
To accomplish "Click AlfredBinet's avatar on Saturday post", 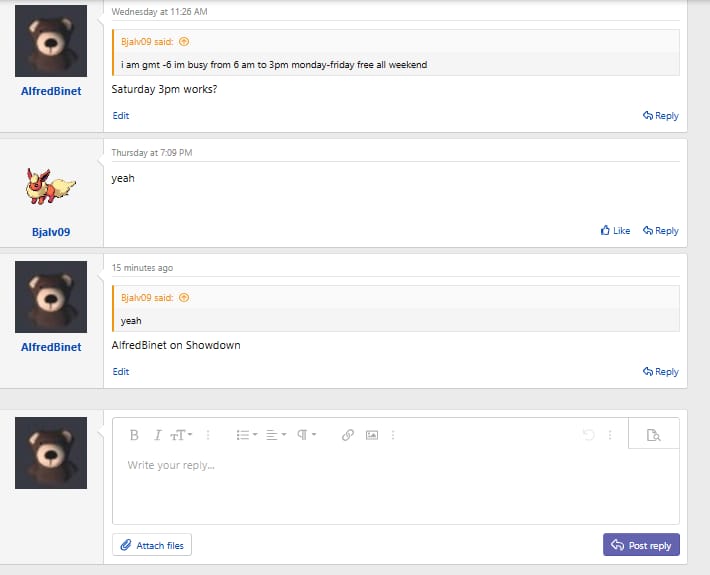I will click(51, 41).
